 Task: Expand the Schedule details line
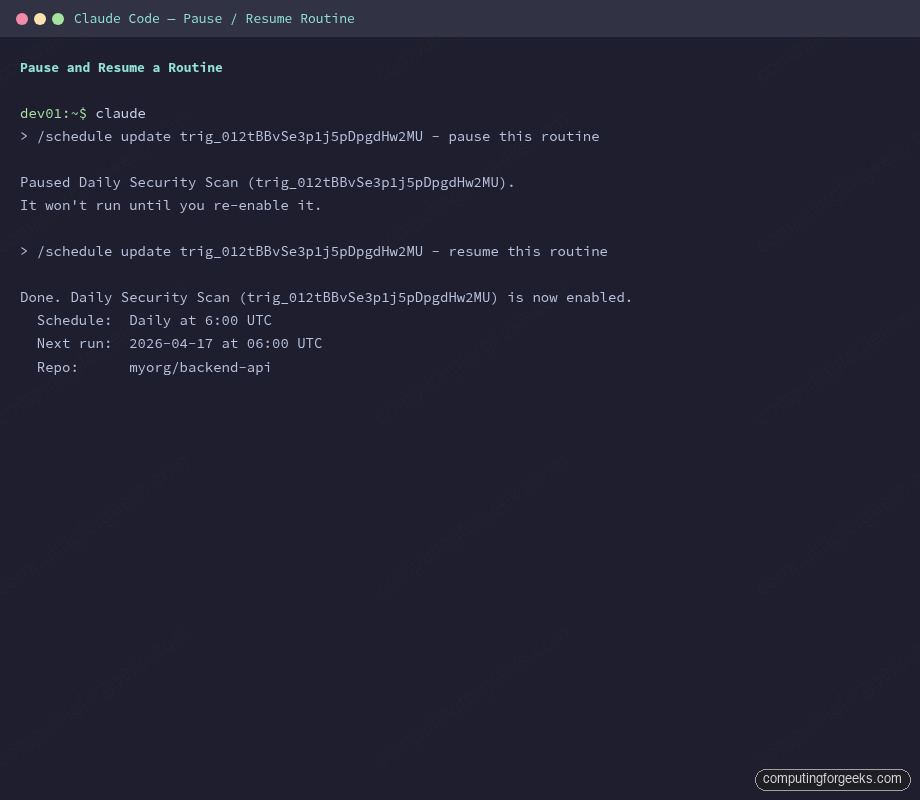coord(154,320)
